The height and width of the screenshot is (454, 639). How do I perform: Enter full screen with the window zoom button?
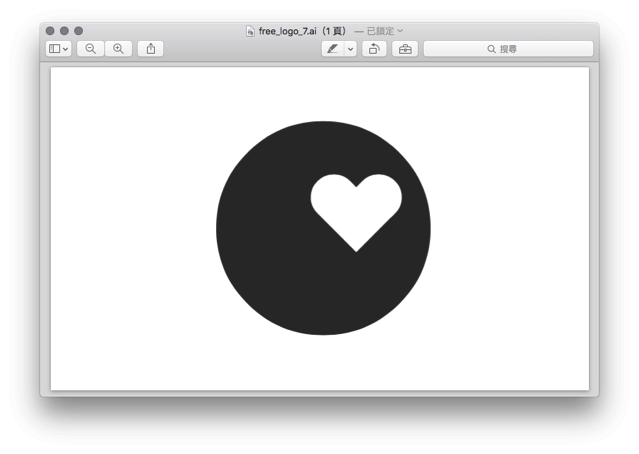(79, 31)
